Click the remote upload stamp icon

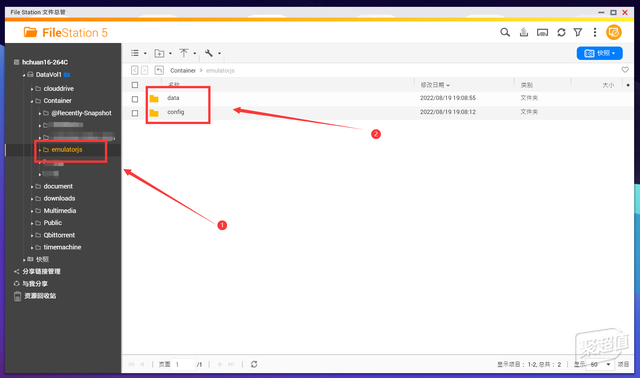524,32
